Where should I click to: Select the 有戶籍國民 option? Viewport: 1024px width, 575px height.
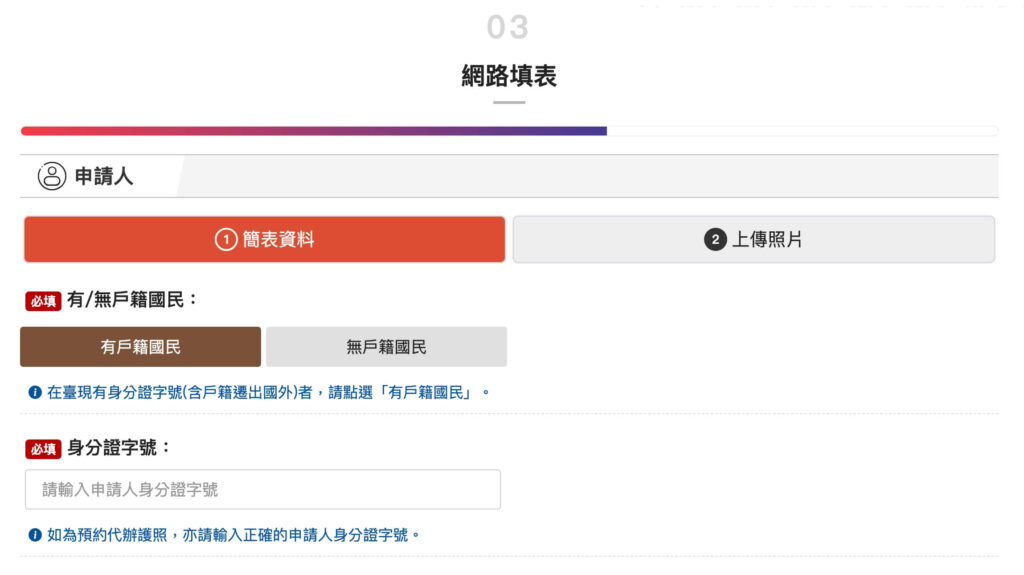[x=141, y=347]
